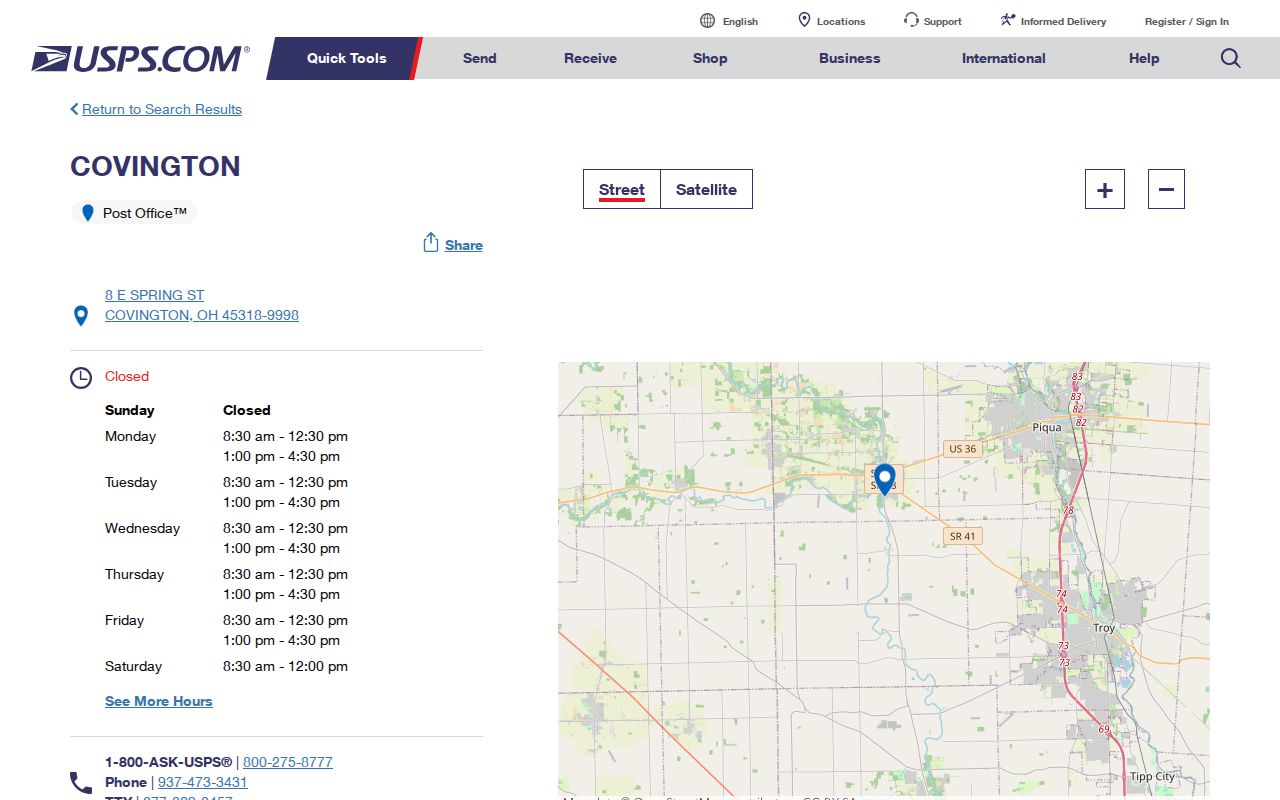Return to Search Results link

pyautogui.click(x=162, y=109)
